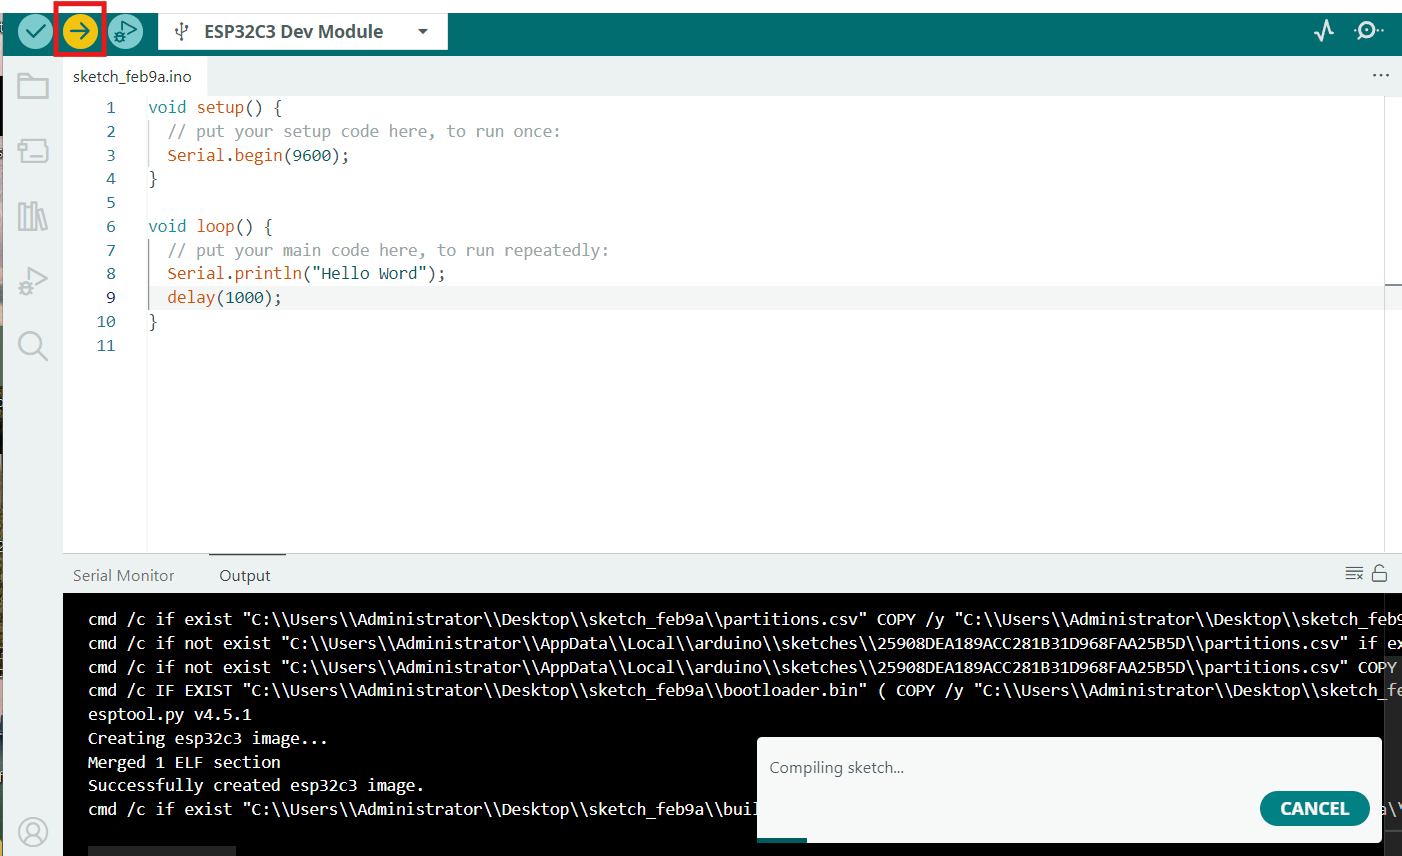
Task: Toggle the output scroll lock icon
Action: [1379, 574]
